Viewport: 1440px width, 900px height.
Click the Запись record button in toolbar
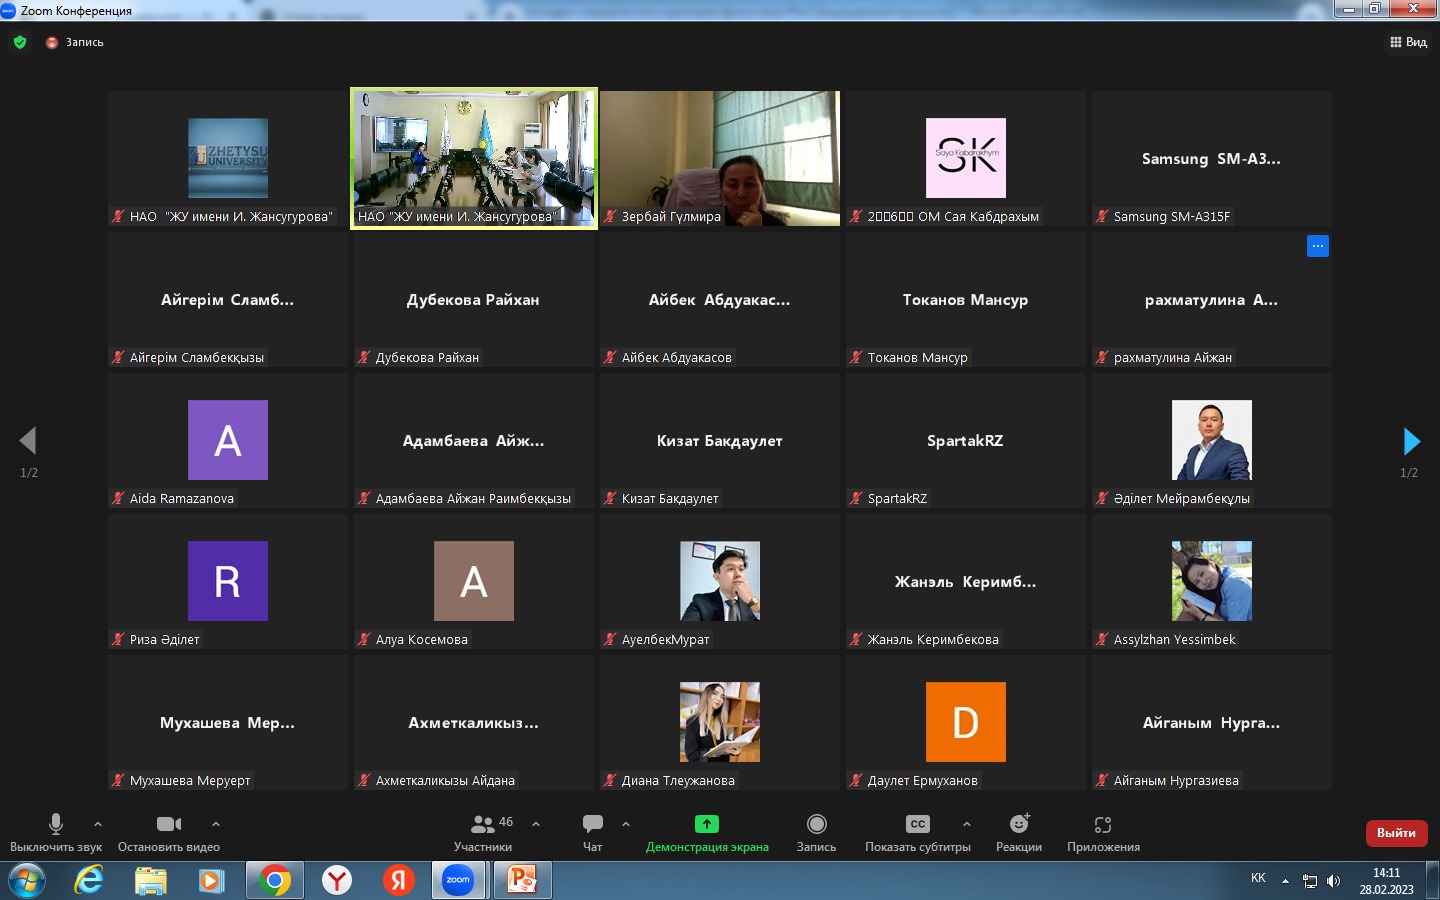(x=816, y=831)
